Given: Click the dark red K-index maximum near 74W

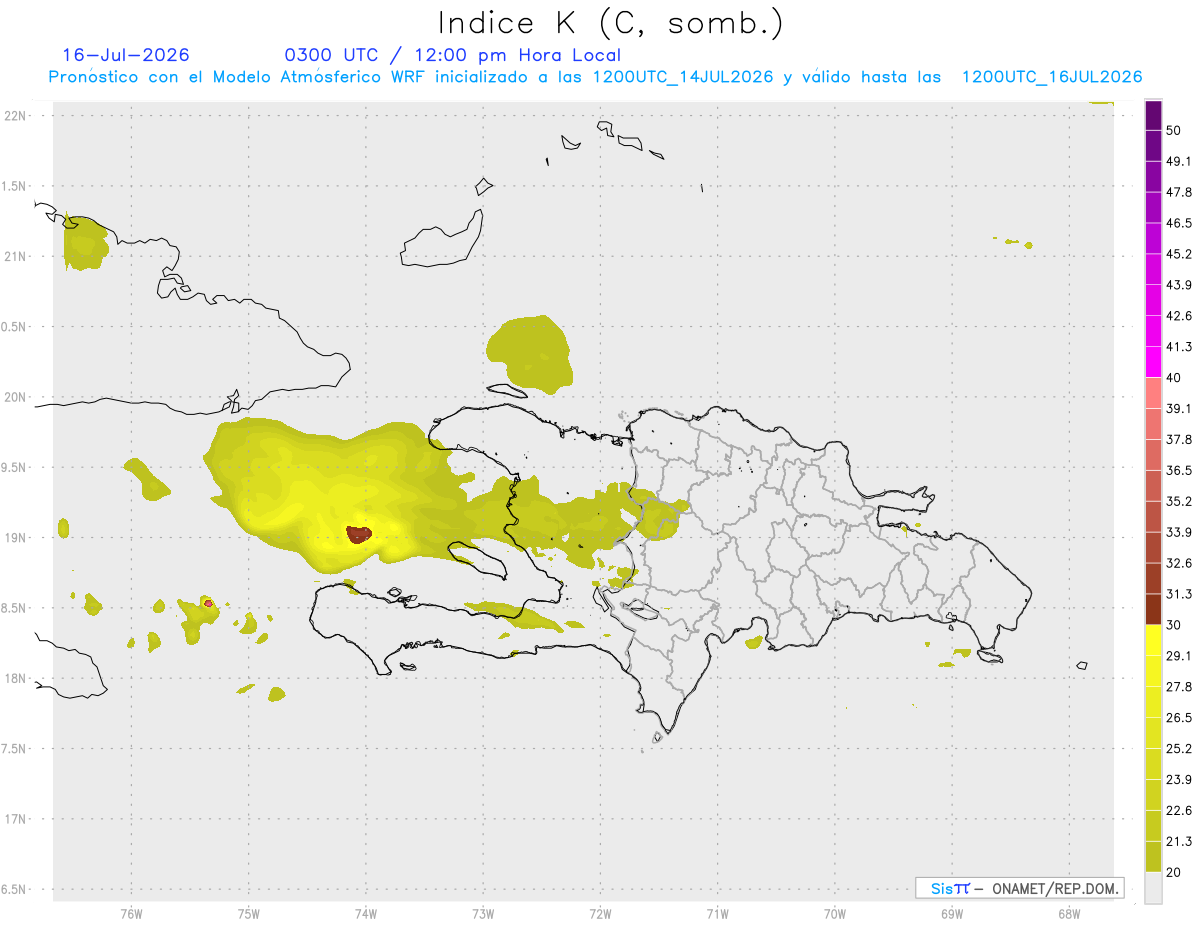Looking at the screenshot, I should tap(359, 534).
